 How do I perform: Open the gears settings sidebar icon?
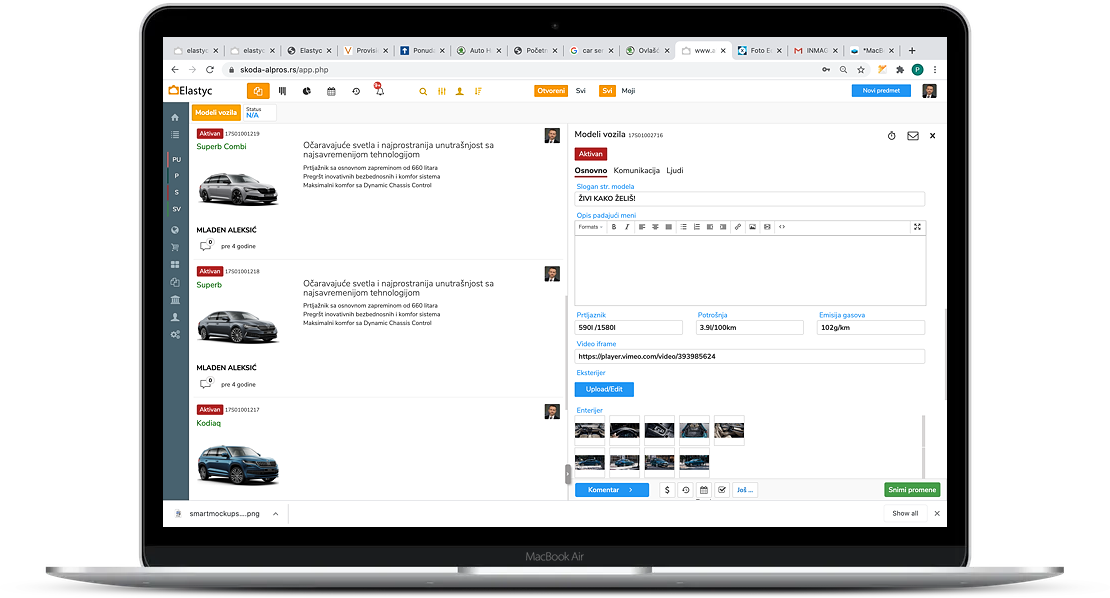coord(175,335)
